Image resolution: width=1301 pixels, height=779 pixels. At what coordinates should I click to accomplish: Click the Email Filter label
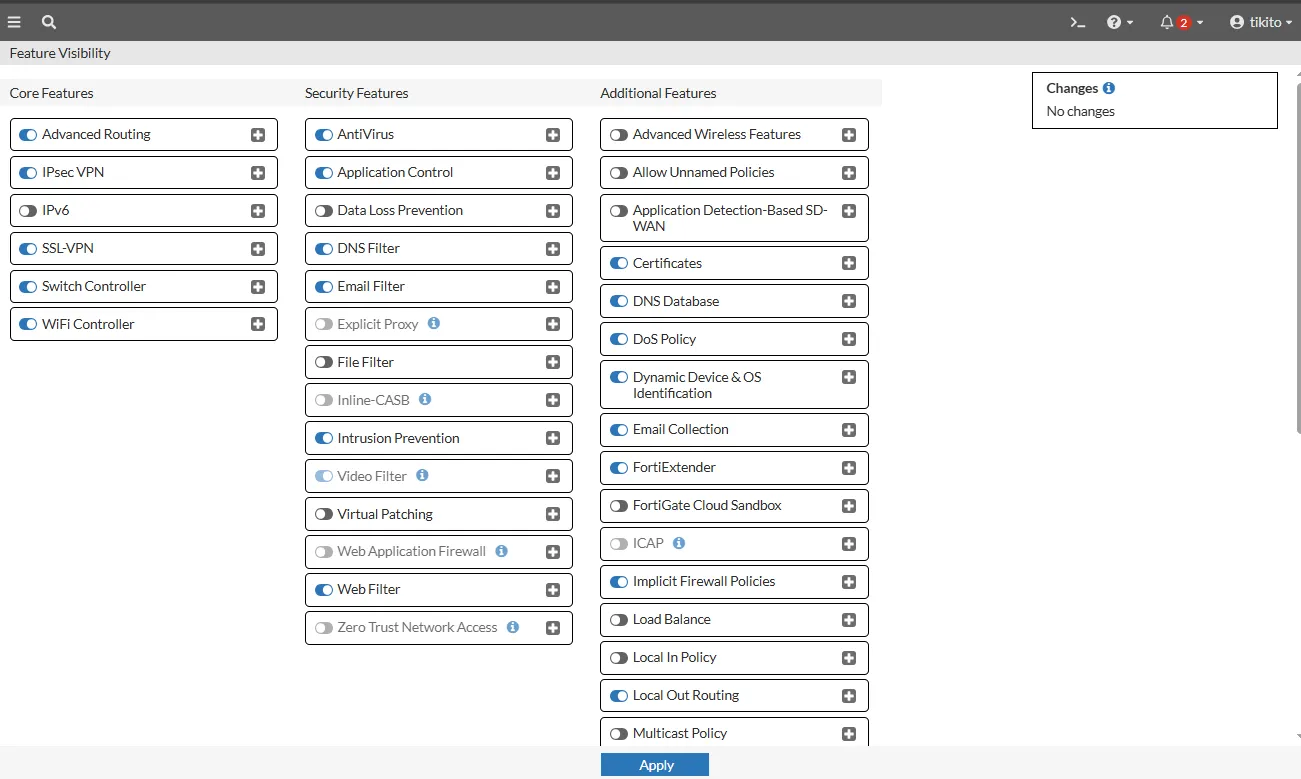[371, 286]
